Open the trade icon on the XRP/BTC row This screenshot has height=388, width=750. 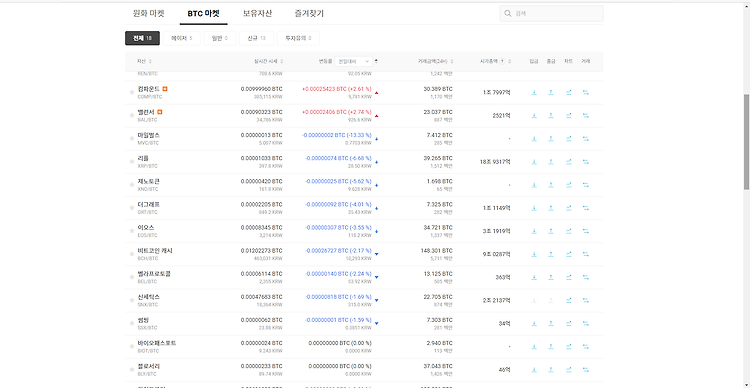tap(585, 162)
